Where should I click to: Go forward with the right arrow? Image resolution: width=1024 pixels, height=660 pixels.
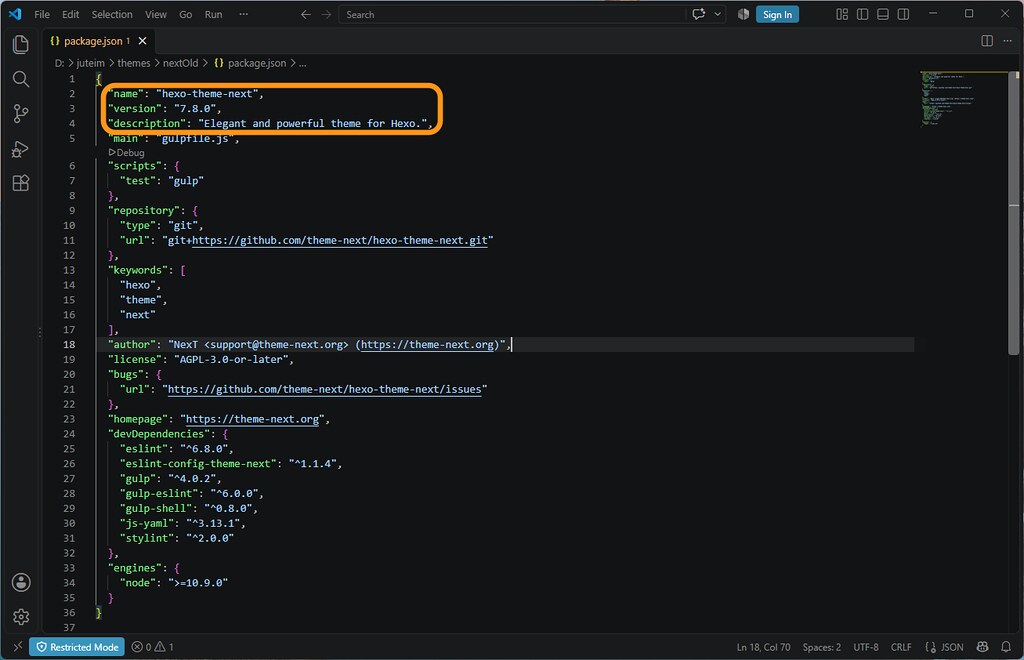click(327, 14)
